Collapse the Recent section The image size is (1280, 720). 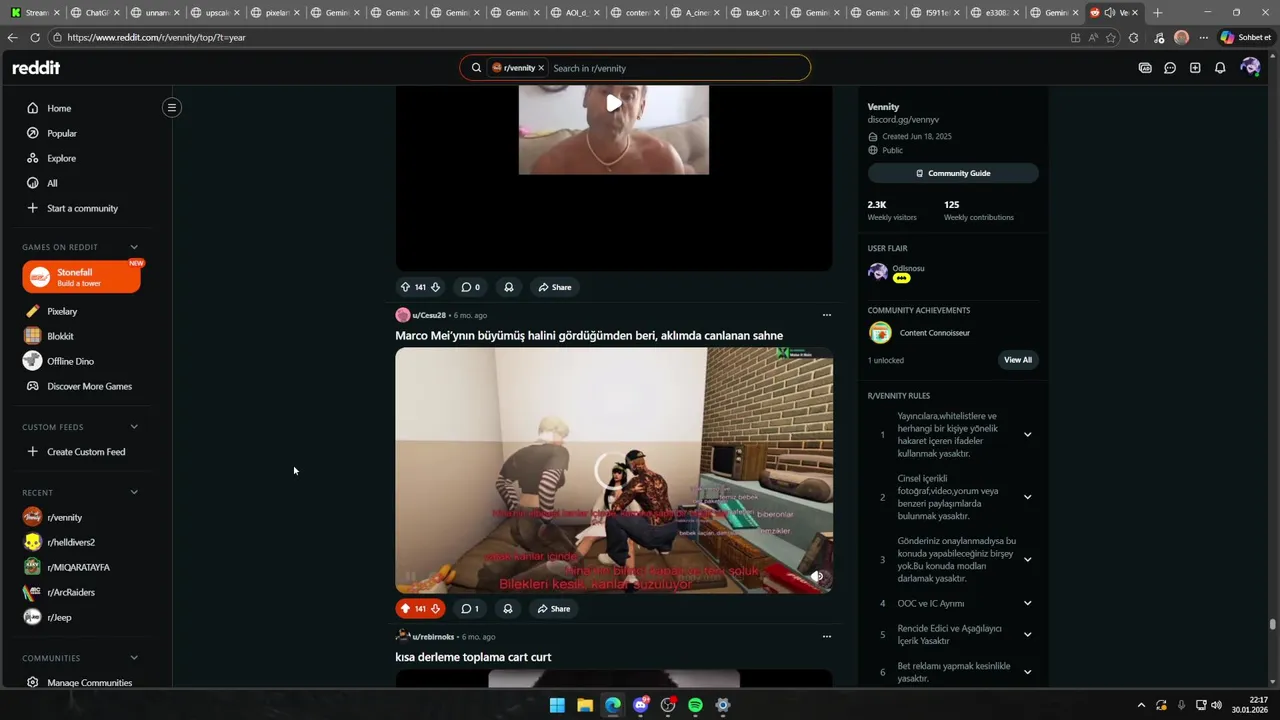134,492
